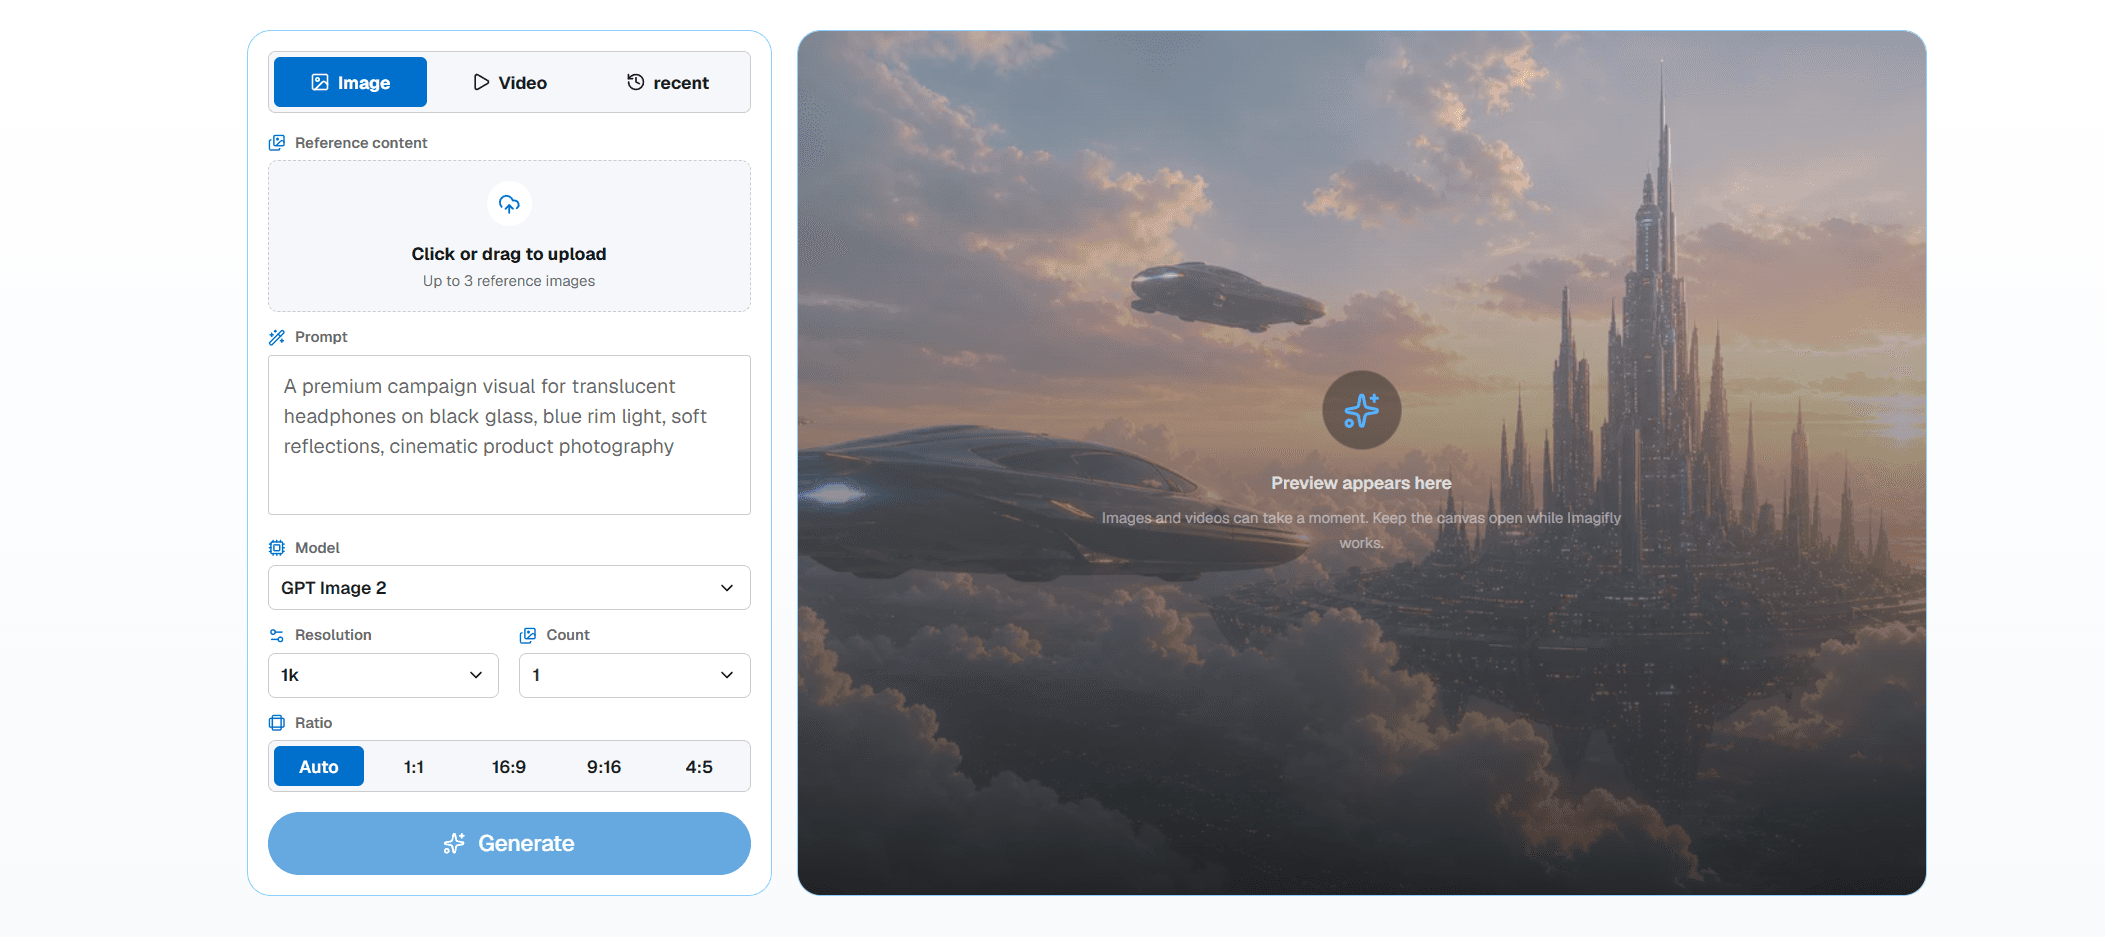Click the 'Click or drag to upload' text

[x=509, y=254]
